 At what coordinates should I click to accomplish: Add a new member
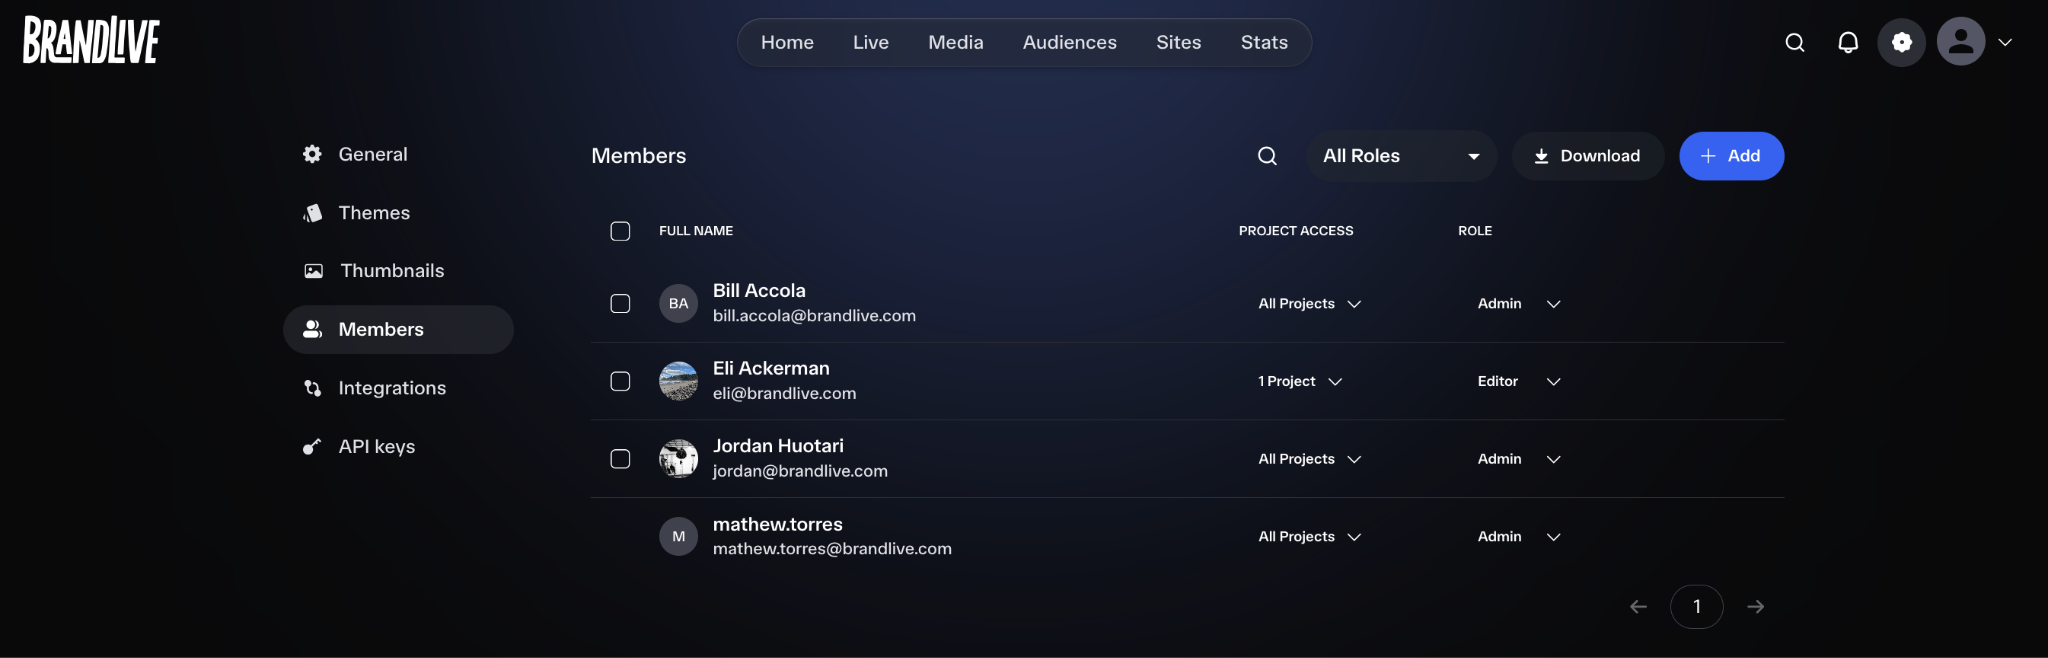pyautogui.click(x=1731, y=156)
